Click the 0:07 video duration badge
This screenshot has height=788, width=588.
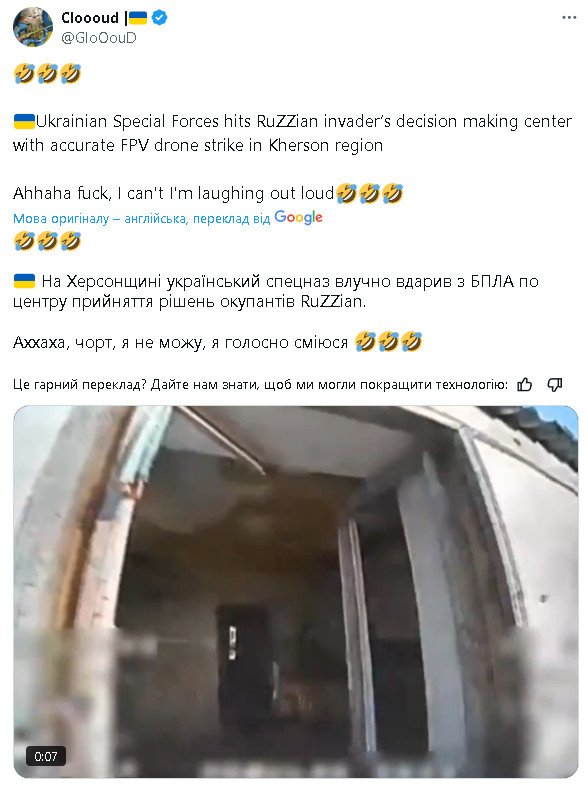(x=46, y=756)
